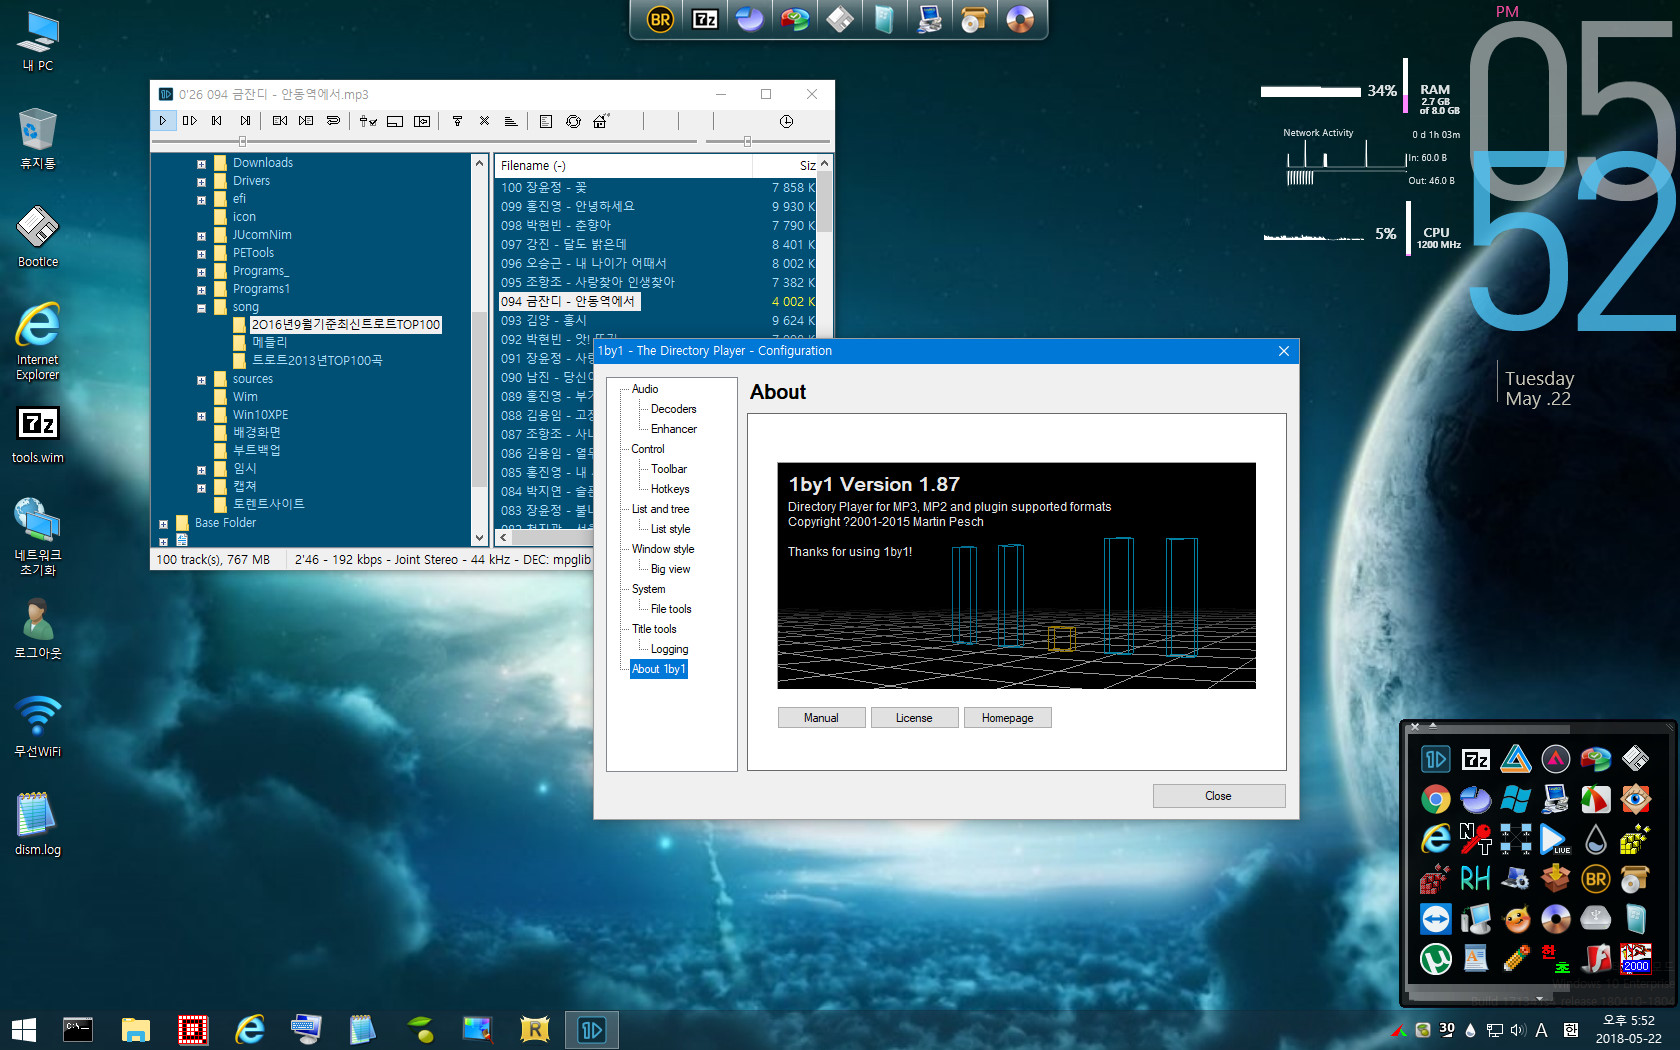Expand the sources folder node
The image size is (1680, 1050).
[x=201, y=380]
